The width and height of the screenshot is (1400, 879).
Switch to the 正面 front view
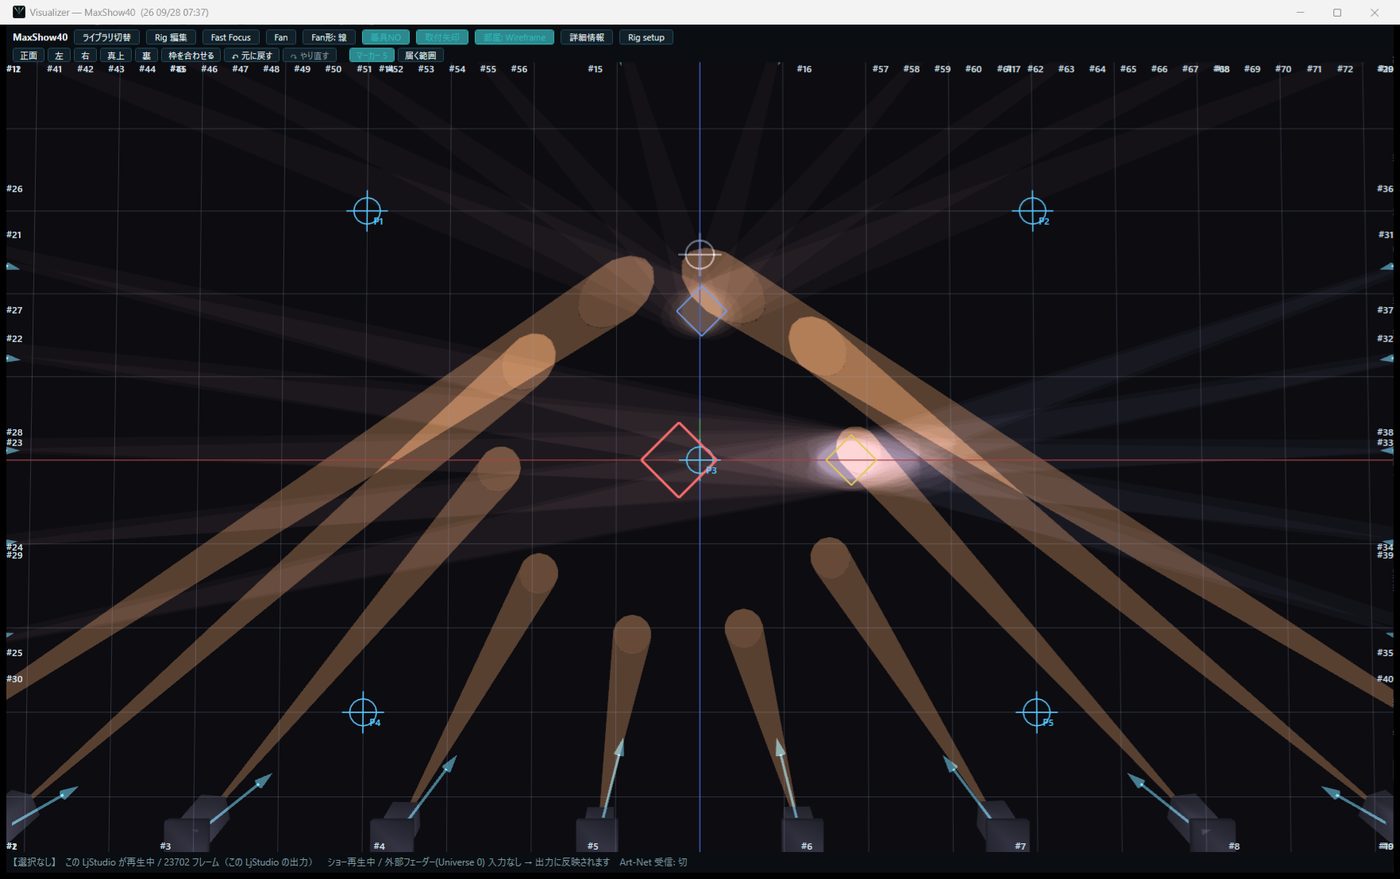29,55
